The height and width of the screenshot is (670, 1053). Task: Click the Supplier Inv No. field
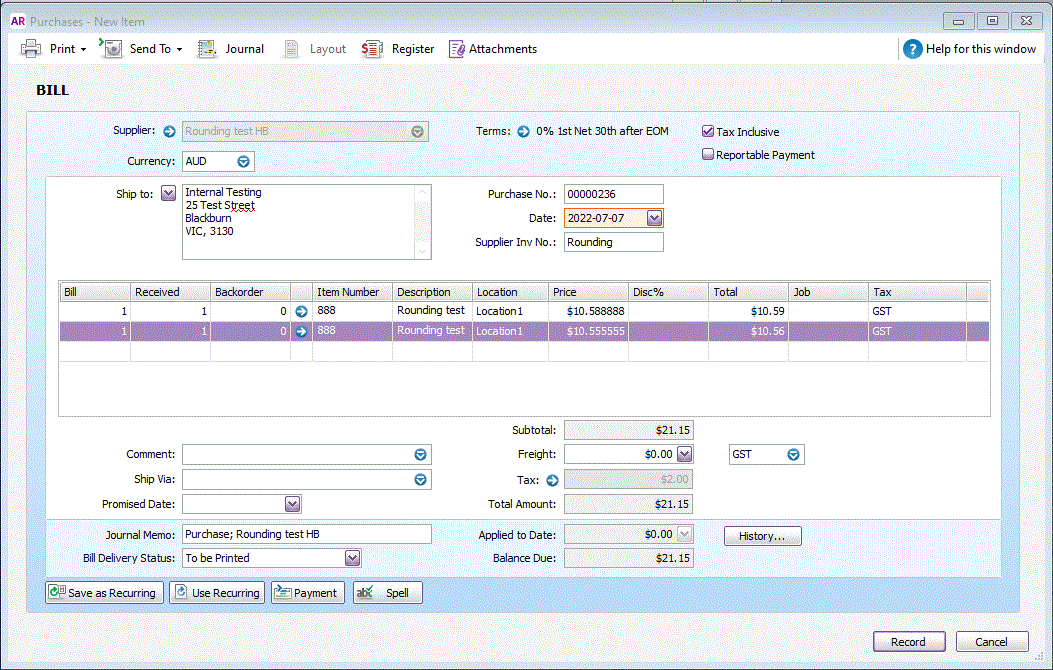pyautogui.click(x=613, y=242)
